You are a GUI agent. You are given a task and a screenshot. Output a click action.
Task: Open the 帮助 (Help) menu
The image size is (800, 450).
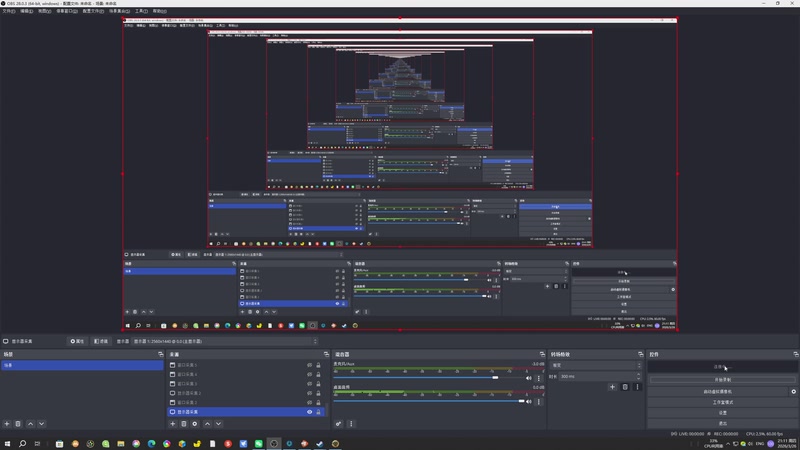pyautogui.click(x=159, y=11)
